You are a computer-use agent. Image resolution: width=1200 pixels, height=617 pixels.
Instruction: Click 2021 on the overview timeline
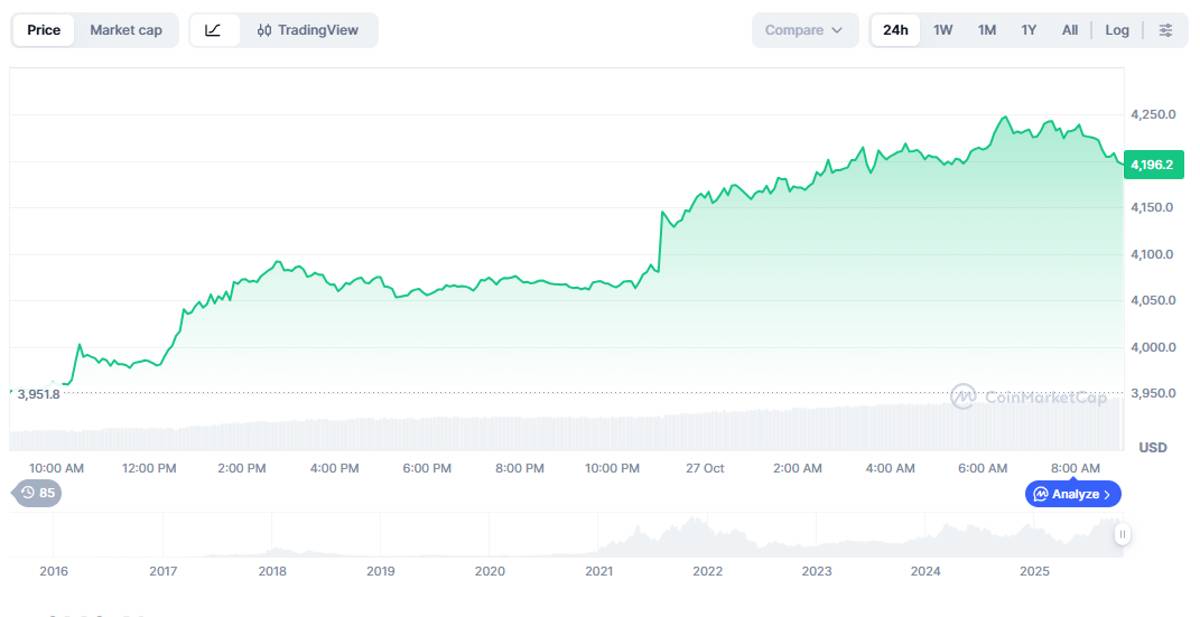[x=599, y=571]
